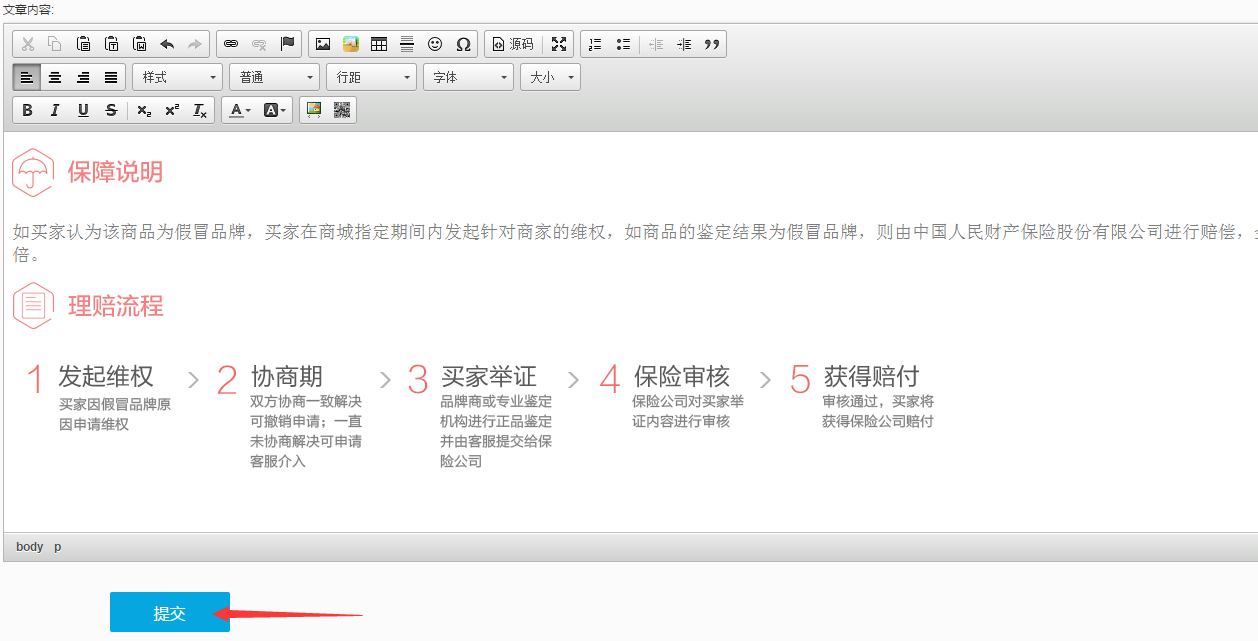Toggle superscript formatting
Image resolution: width=1258 pixels, height=641 pixels.
[172, 110]
